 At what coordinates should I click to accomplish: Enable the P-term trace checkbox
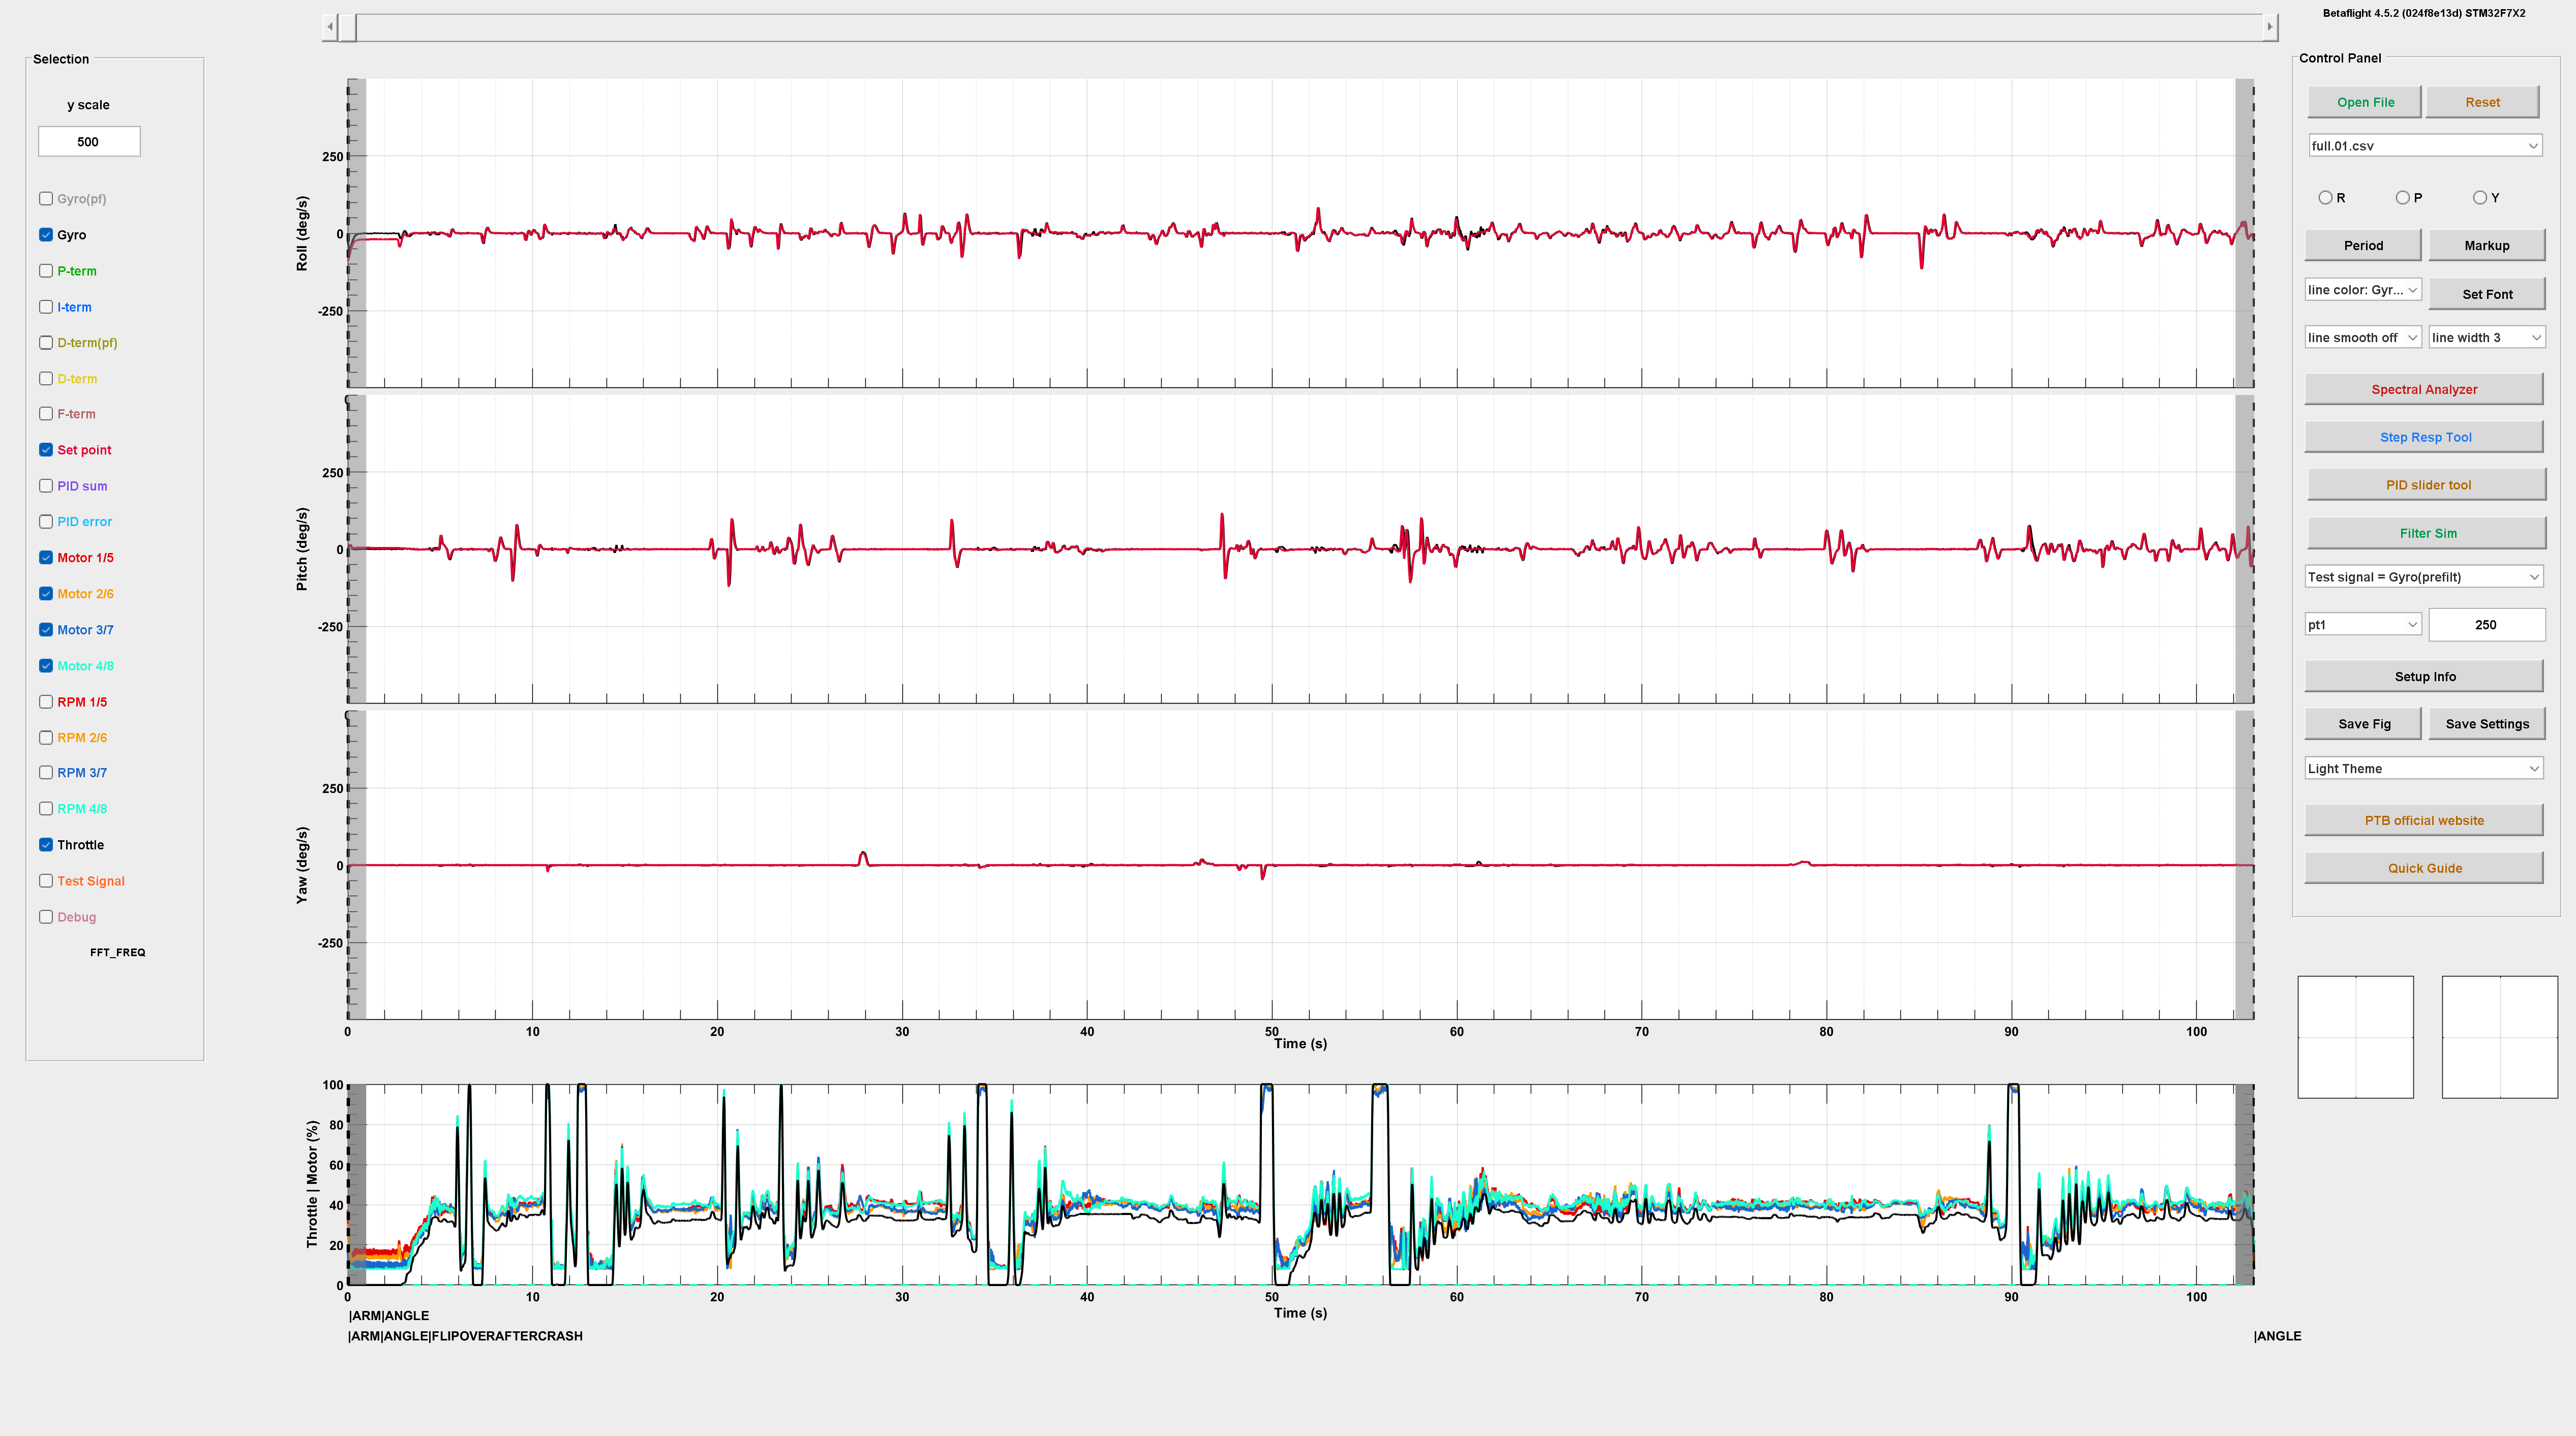[46, 271]
